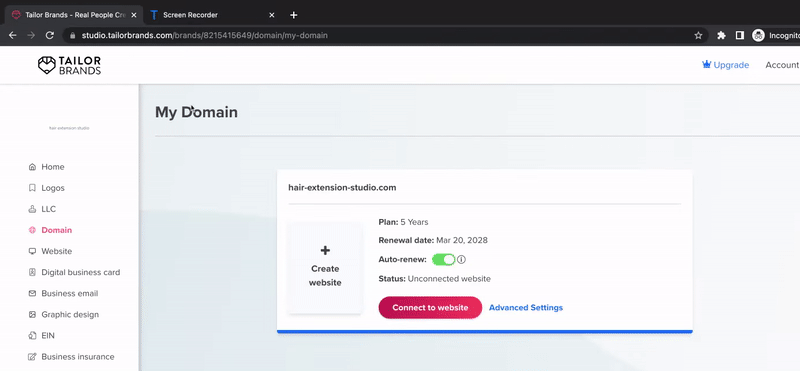Screen dimensions: 800x371
Task: Click the side panel icon in toolbar
Action: (740, 35)
